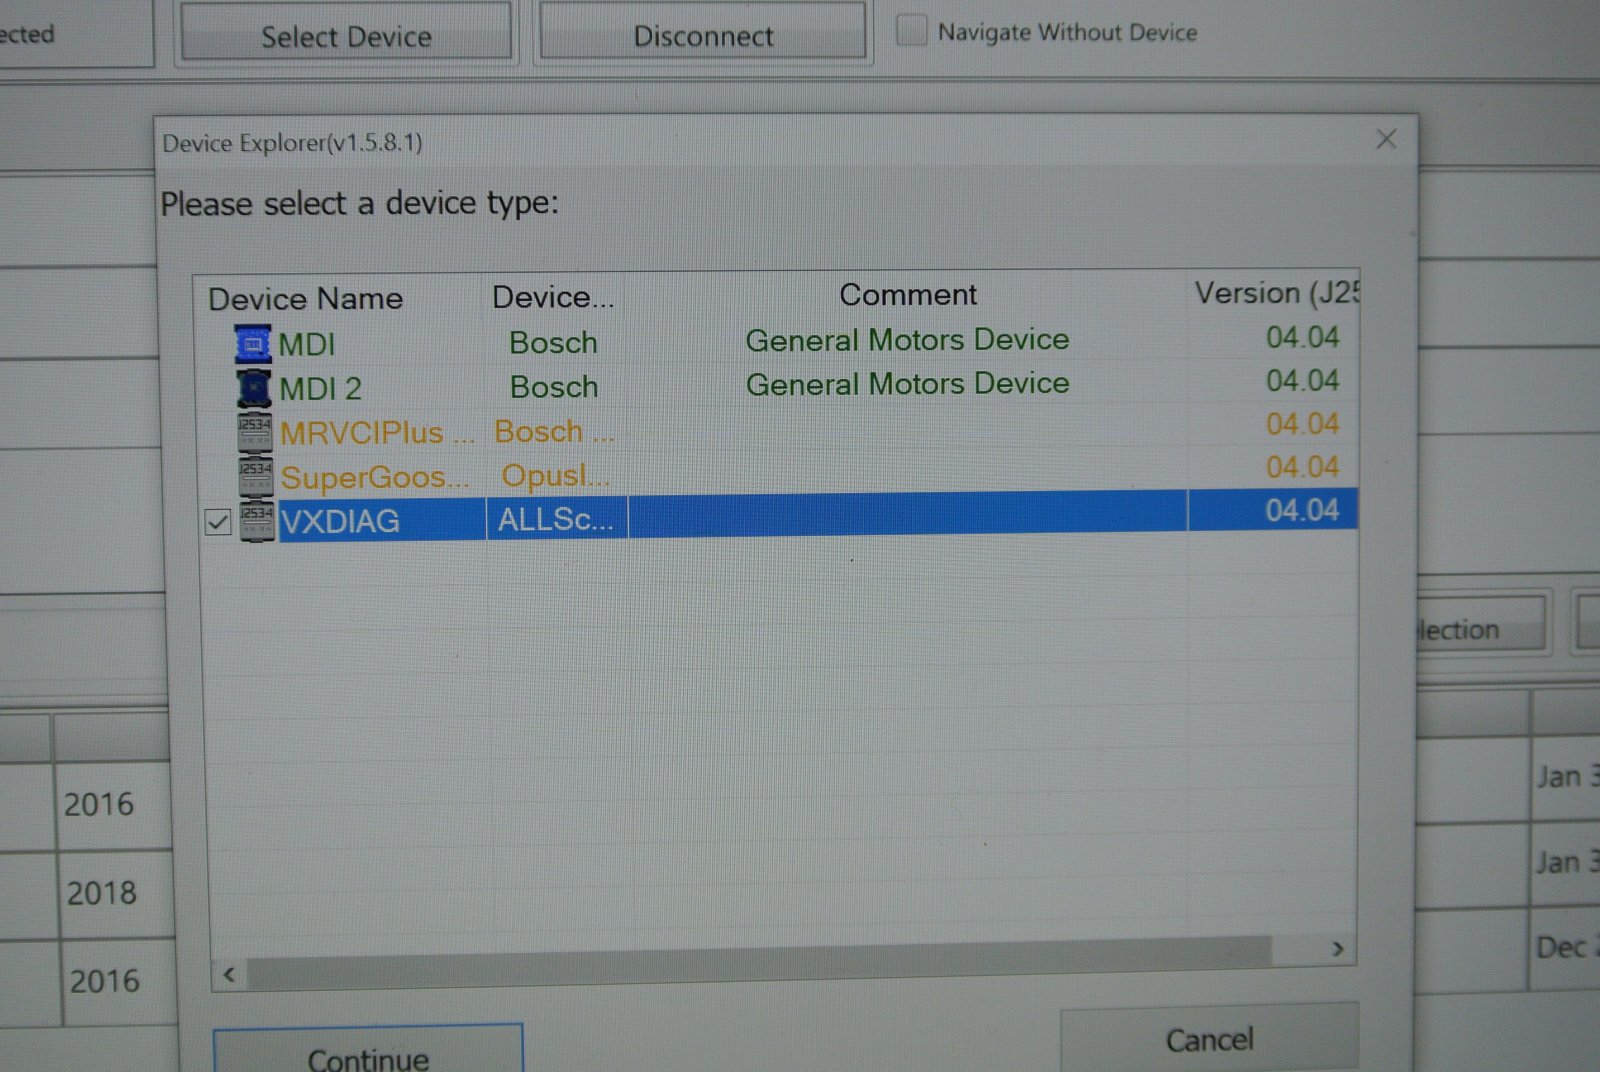The image size is (1600, 1072).
Task: Click version 04.04 in MDI row
Action: (x=1302, y=337)
